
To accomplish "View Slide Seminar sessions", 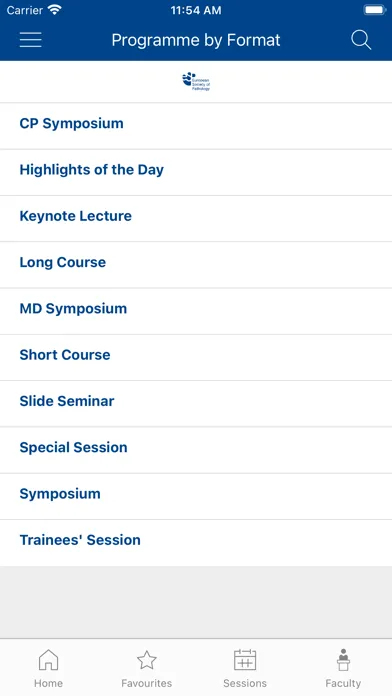I will [x=196, y=403].
